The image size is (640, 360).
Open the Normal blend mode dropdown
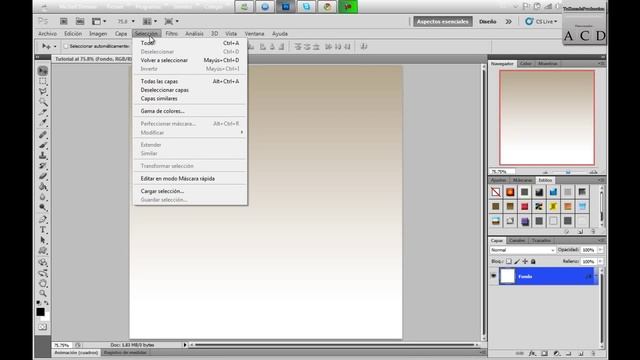tap(522, 250)
